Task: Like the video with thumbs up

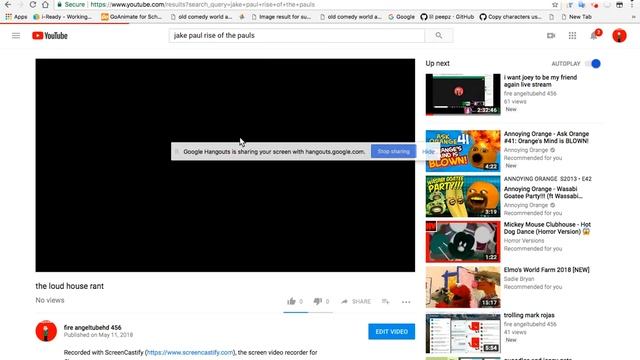Action: tap(291, 302)
